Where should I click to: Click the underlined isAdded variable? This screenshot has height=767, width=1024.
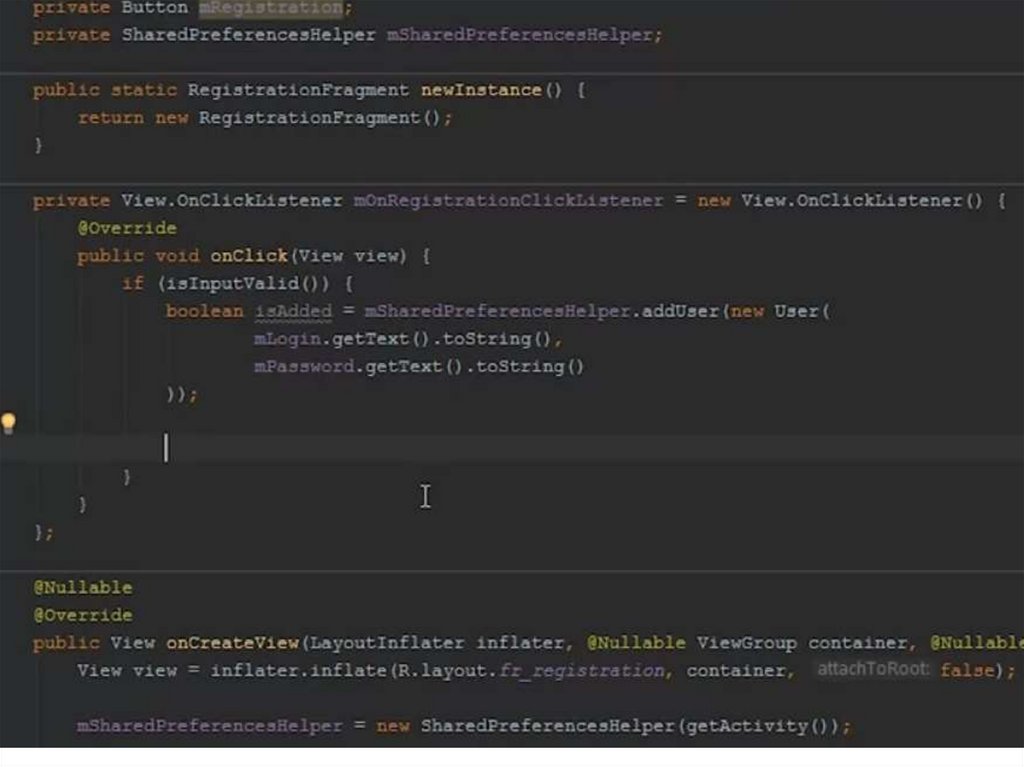coord(293,311)
